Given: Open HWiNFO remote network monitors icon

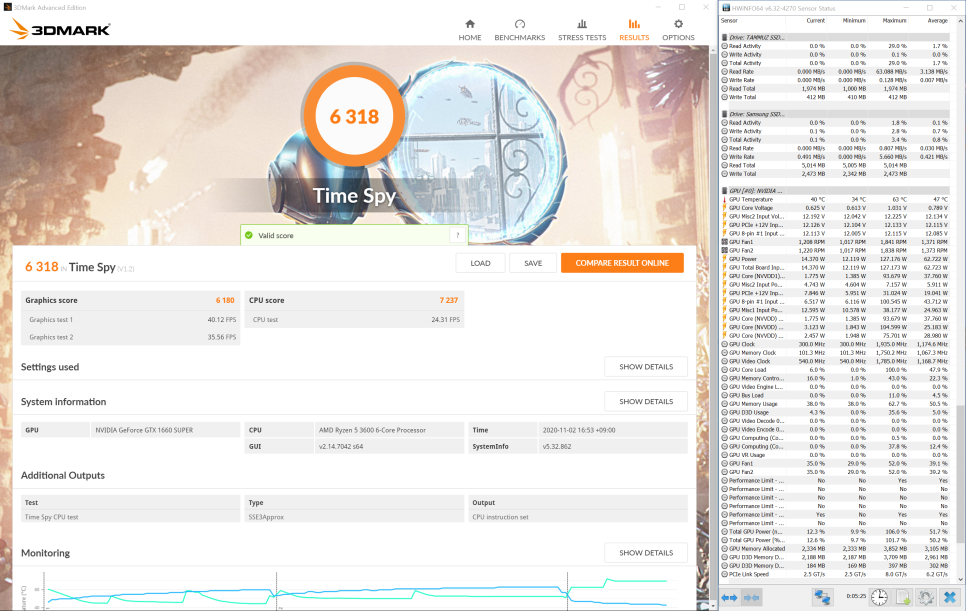Looking at the screenshot, I should [822, 597].
